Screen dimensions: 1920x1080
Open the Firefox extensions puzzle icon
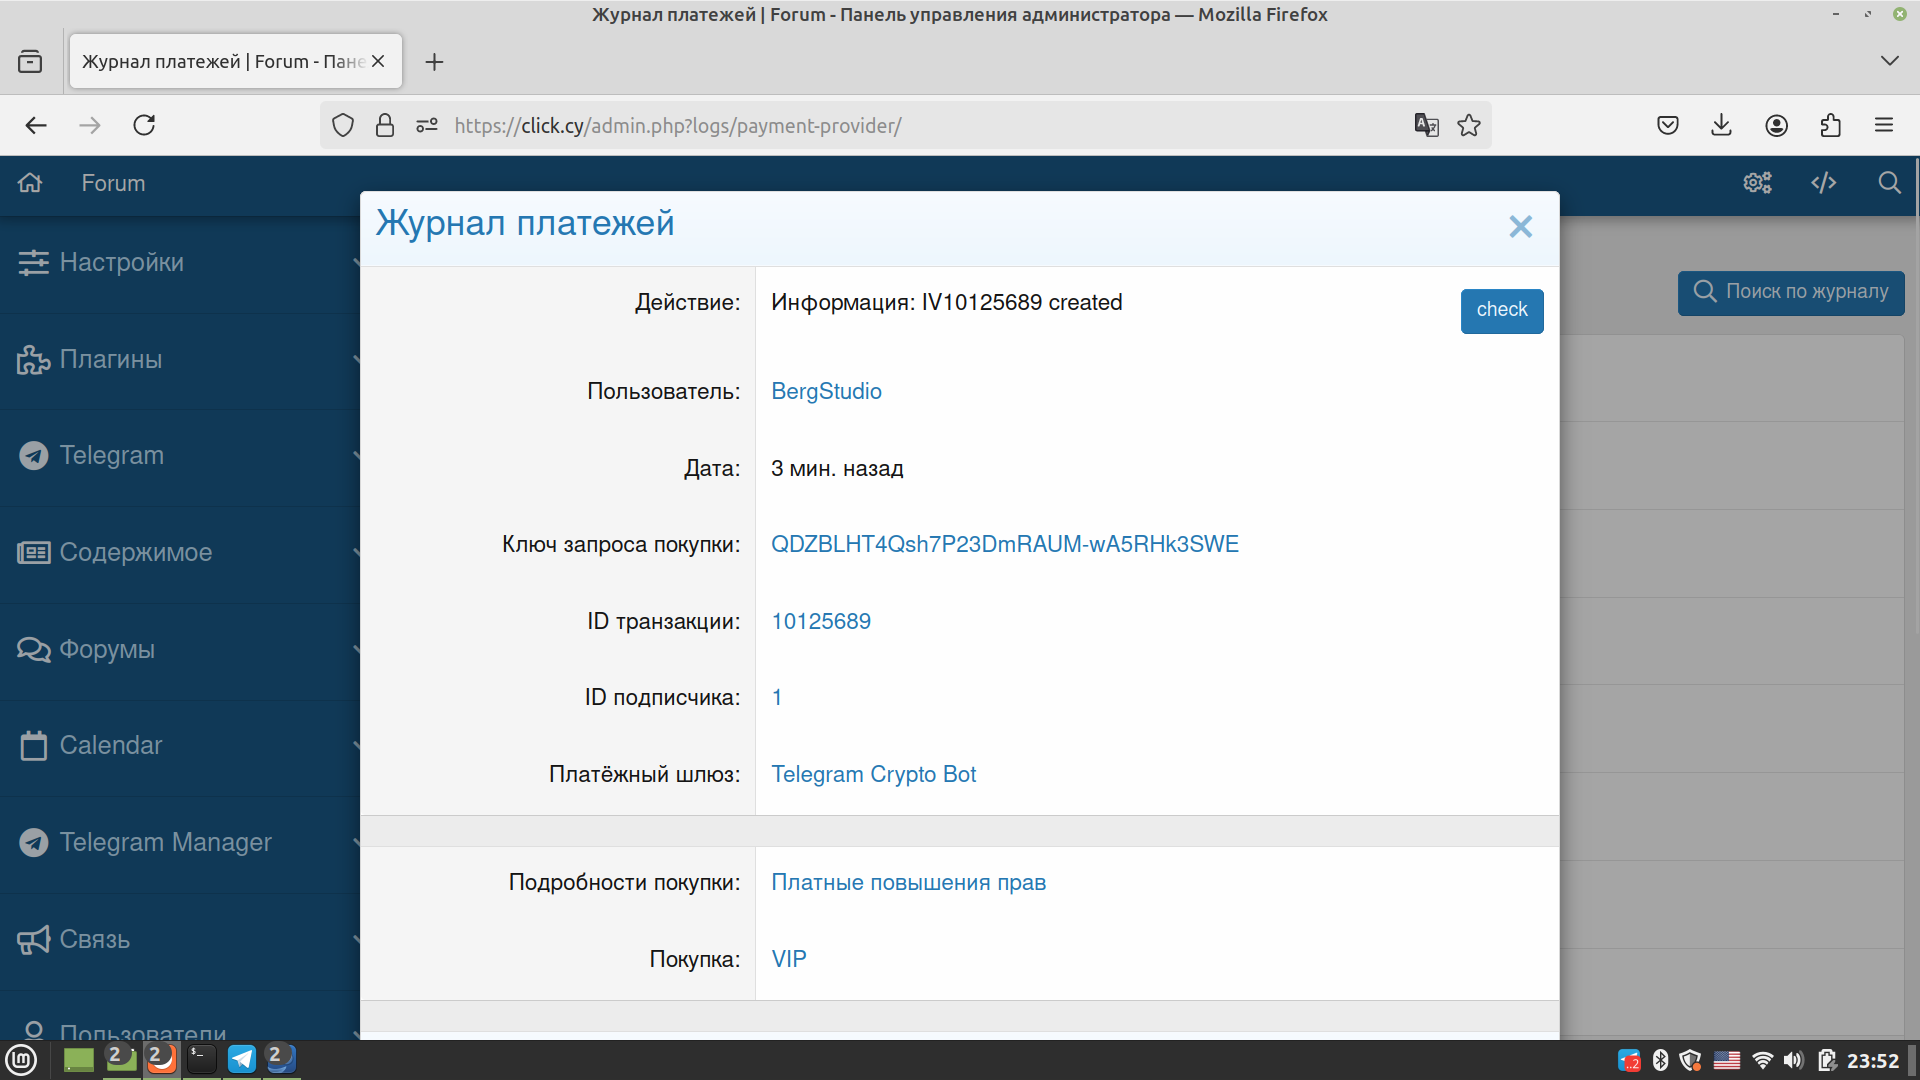(x=1830, y=125)
